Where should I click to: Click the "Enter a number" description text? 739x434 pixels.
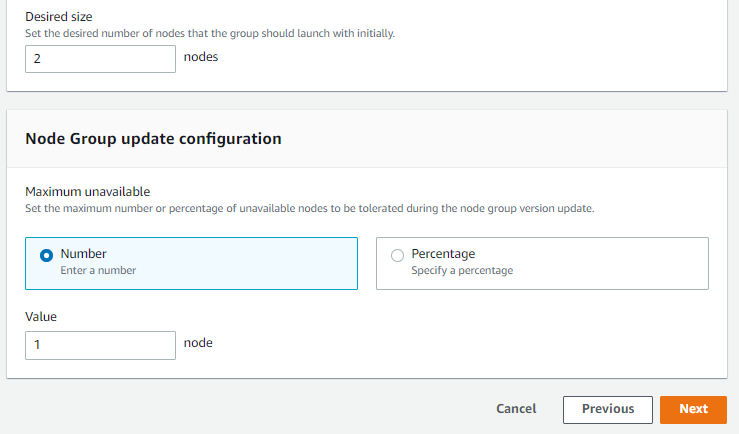(98, 270)
